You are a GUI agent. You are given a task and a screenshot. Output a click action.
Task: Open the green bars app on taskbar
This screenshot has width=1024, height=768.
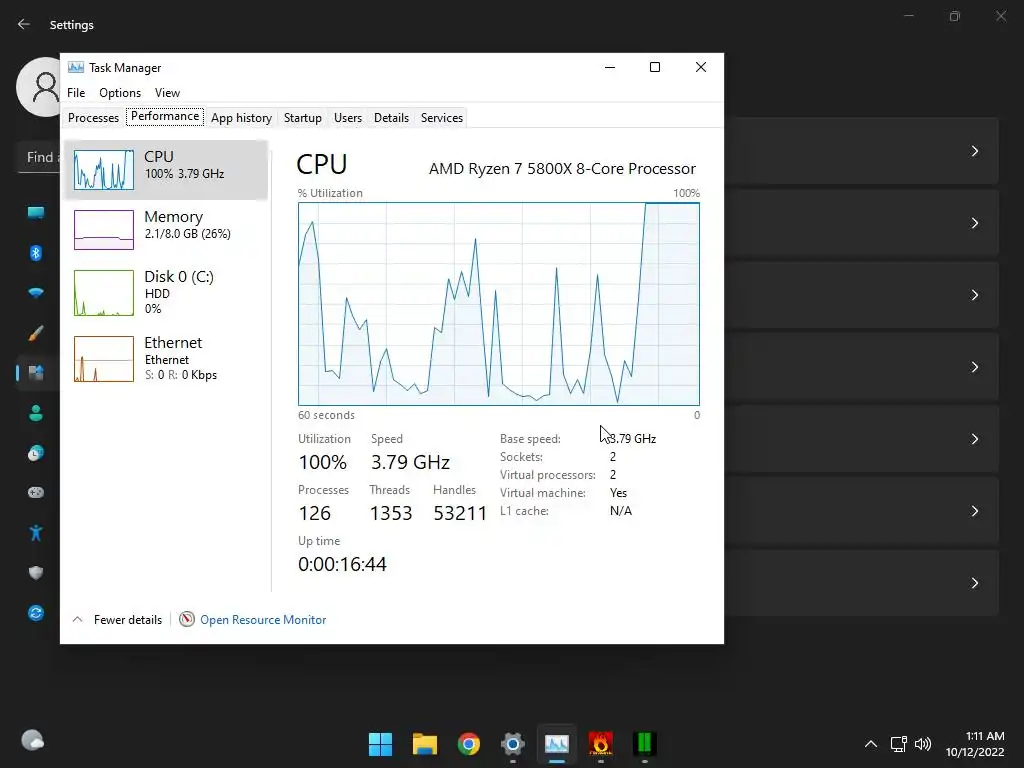point(645,744)
